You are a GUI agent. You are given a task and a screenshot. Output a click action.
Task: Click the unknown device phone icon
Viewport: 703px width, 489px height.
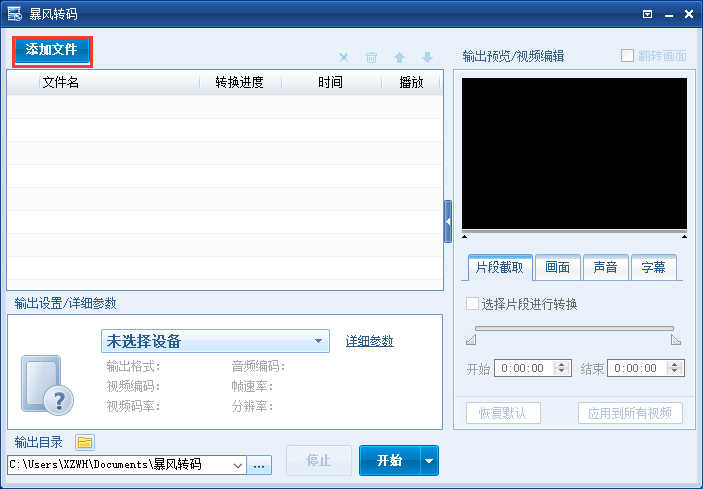click(47, 385)
